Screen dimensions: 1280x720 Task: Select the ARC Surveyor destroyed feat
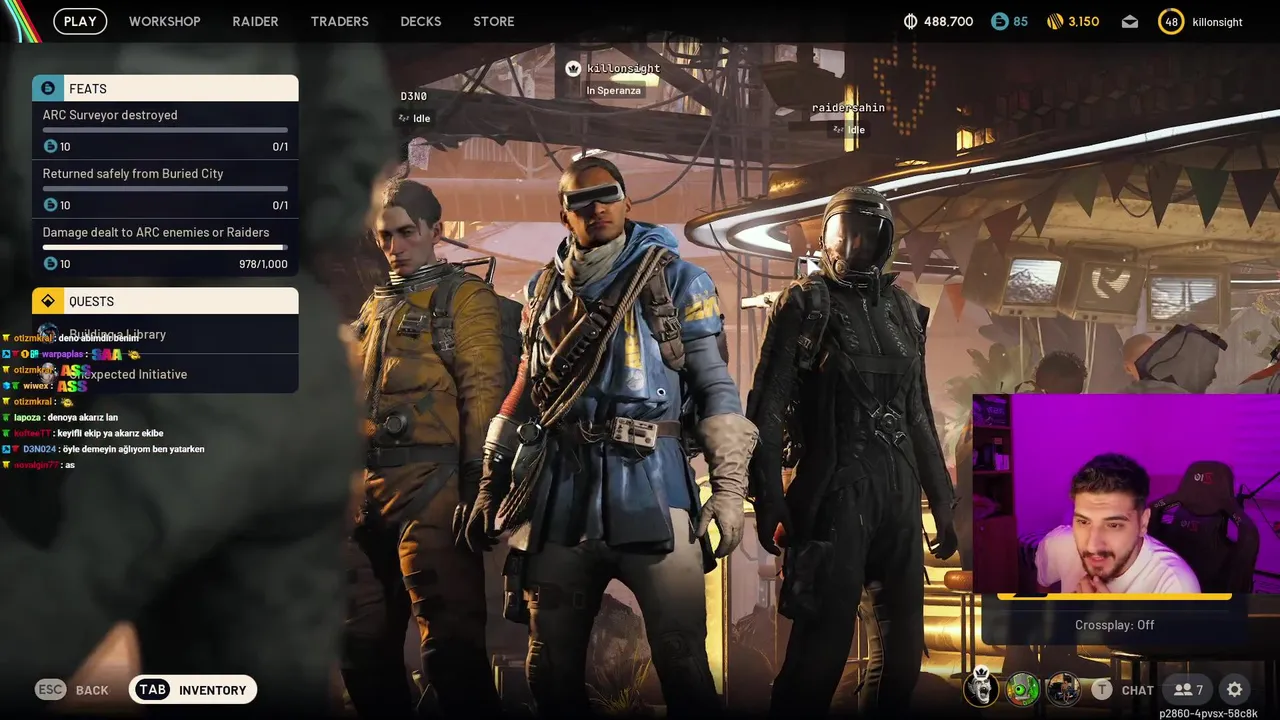click(x=165, y=130)
